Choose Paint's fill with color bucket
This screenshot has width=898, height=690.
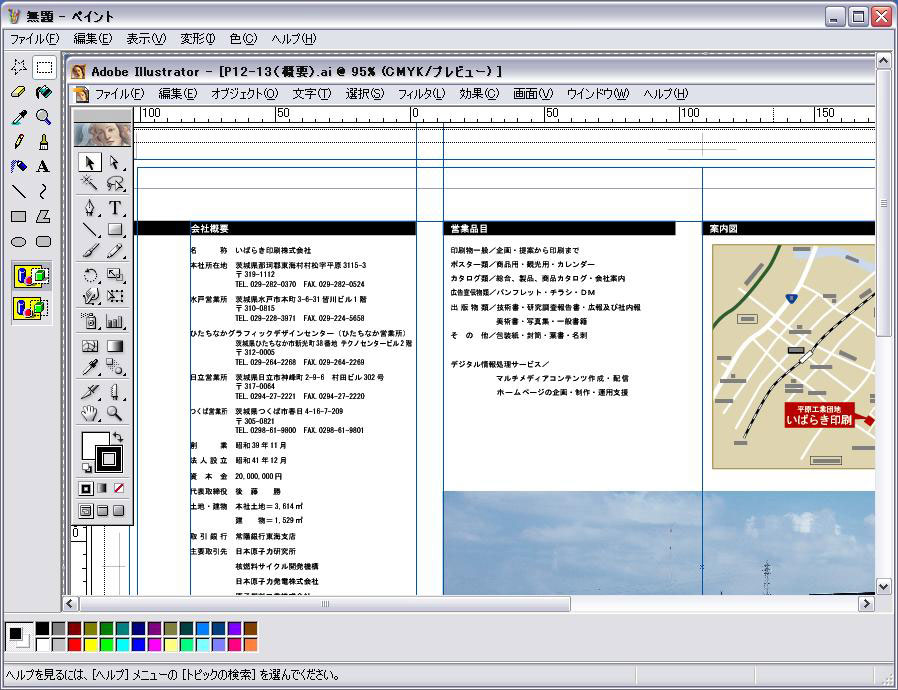tap(44, 92)
